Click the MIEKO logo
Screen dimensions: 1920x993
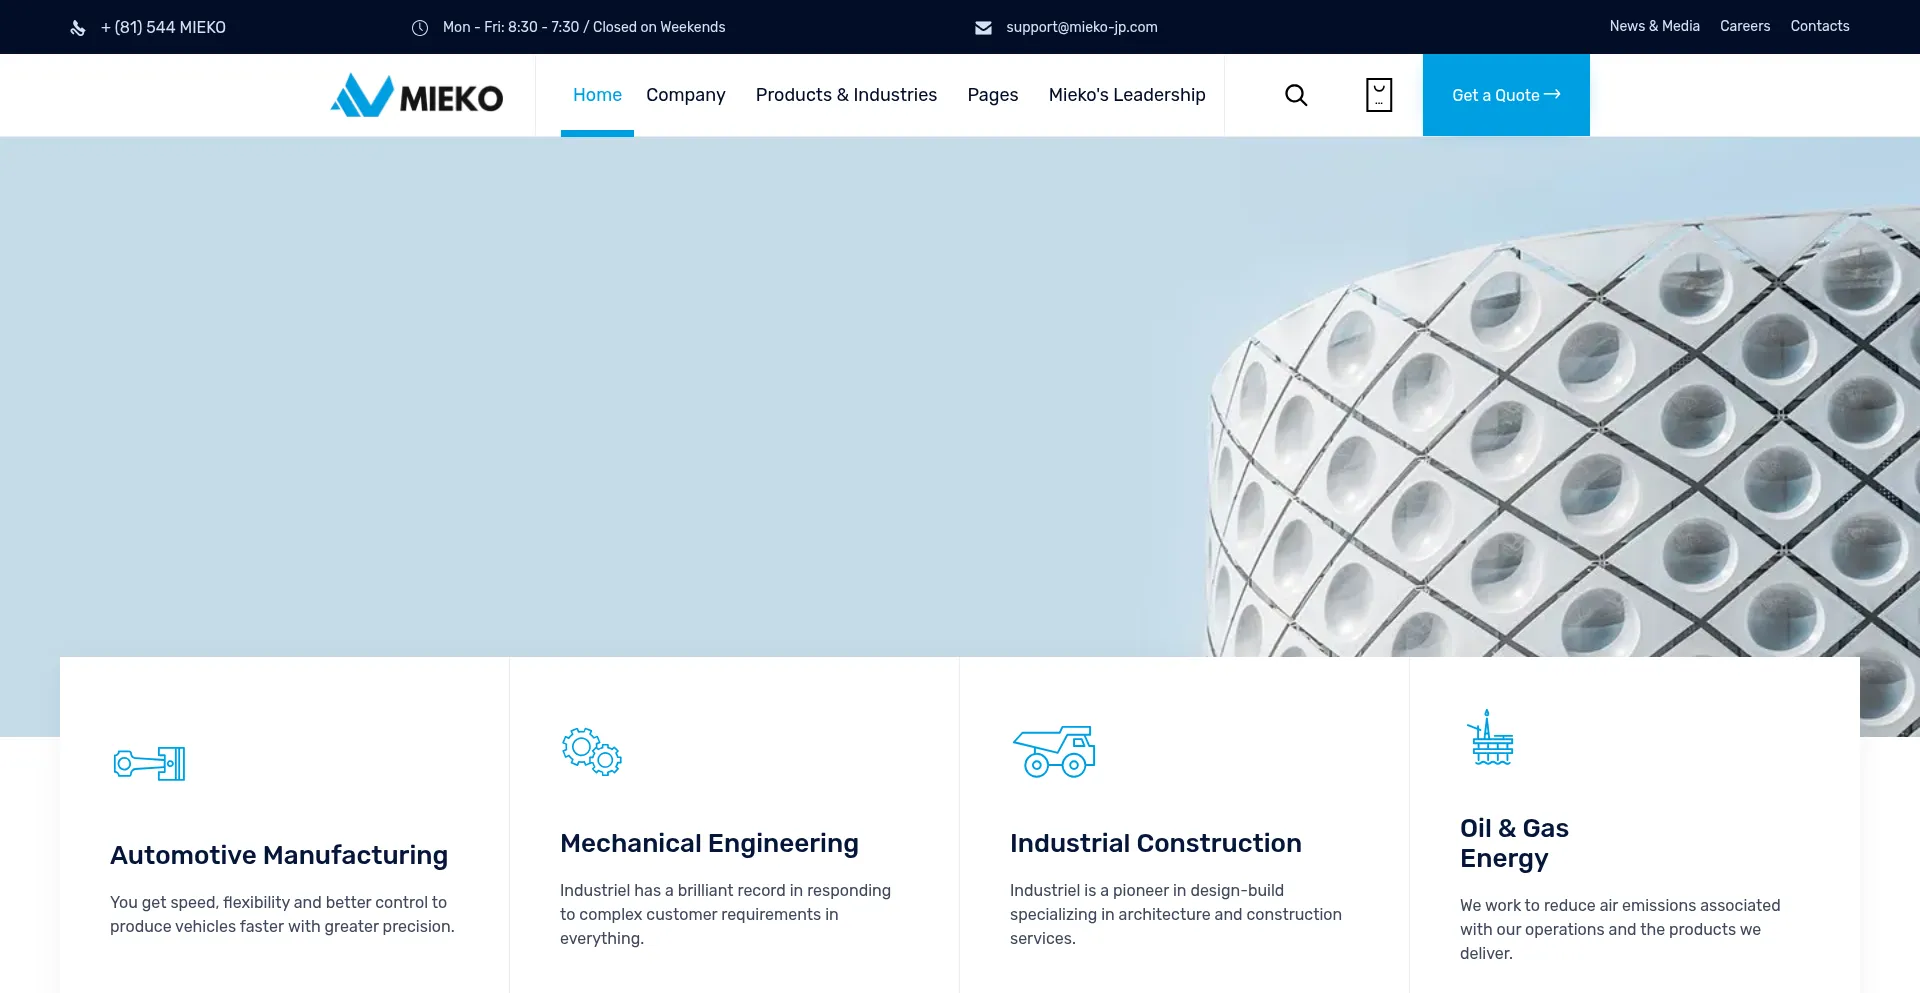click(x=417, y=96)
